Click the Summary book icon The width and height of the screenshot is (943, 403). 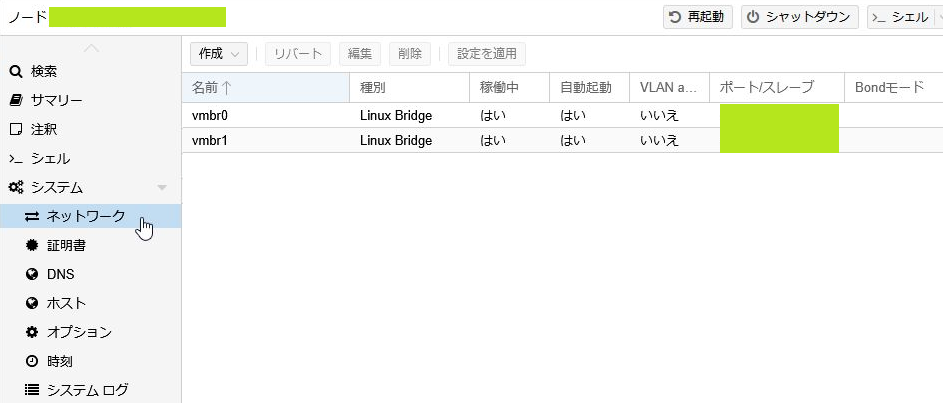coord(16,100)
